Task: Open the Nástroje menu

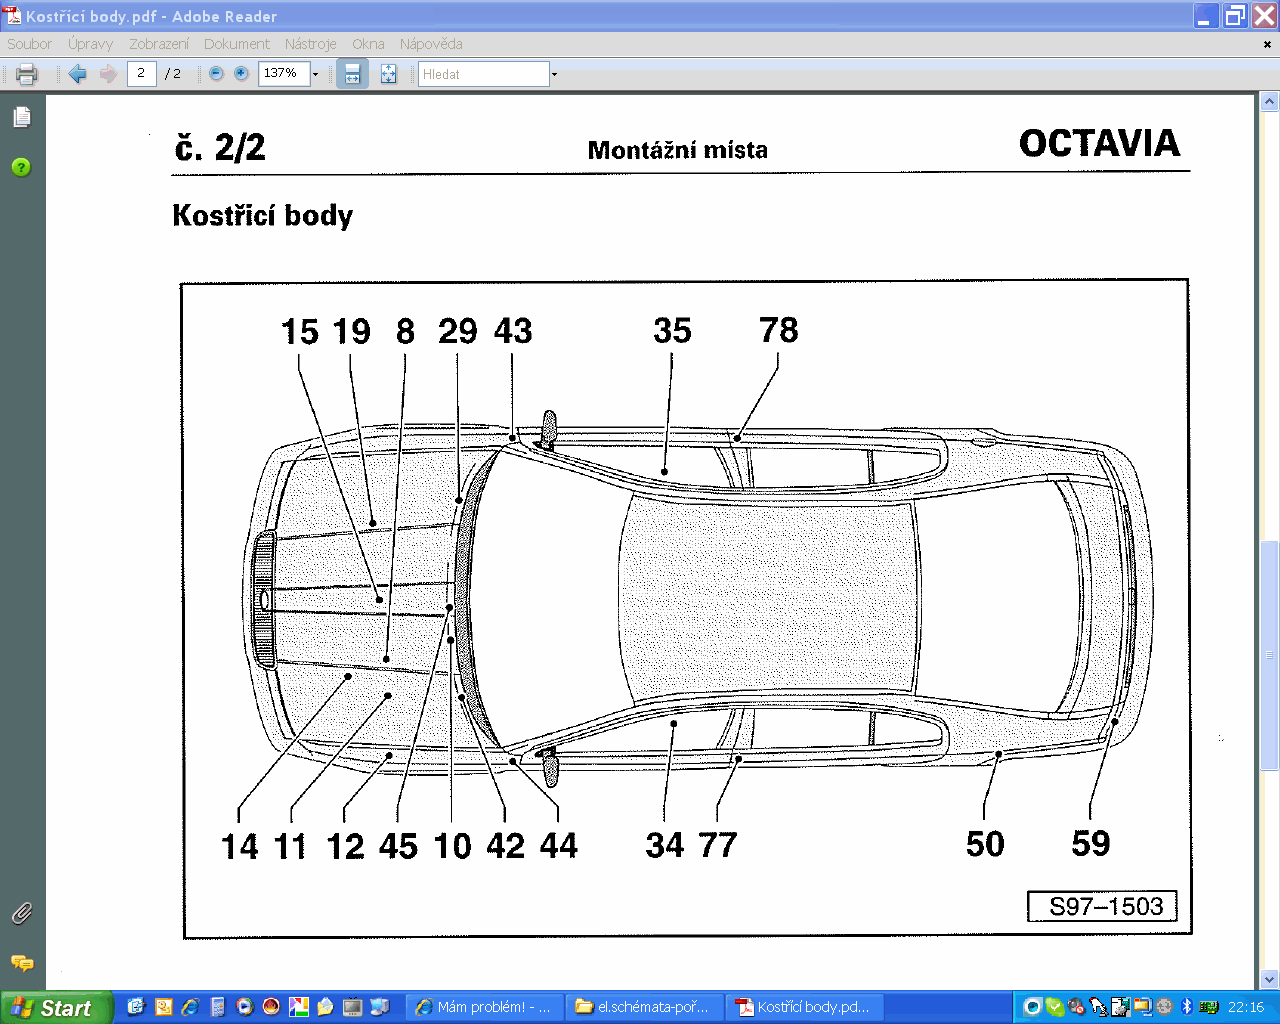Action: [310, 44]
